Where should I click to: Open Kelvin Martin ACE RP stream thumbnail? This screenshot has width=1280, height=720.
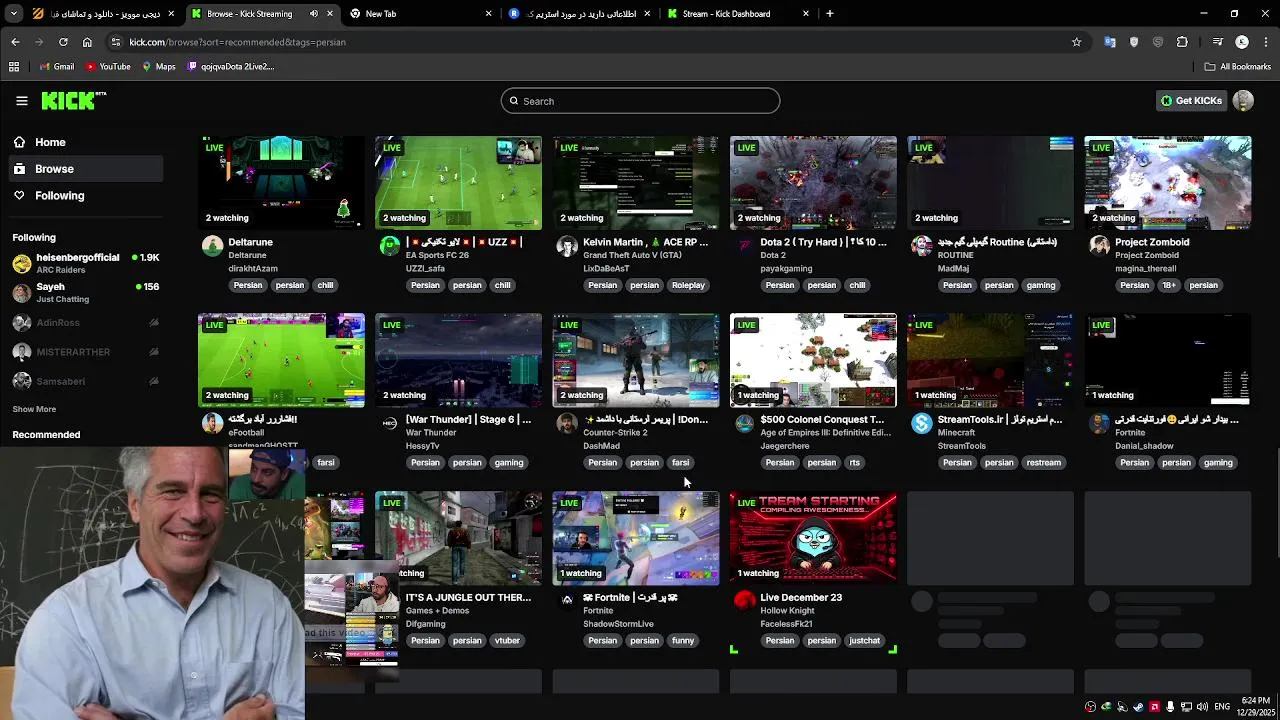pos(635,182)
